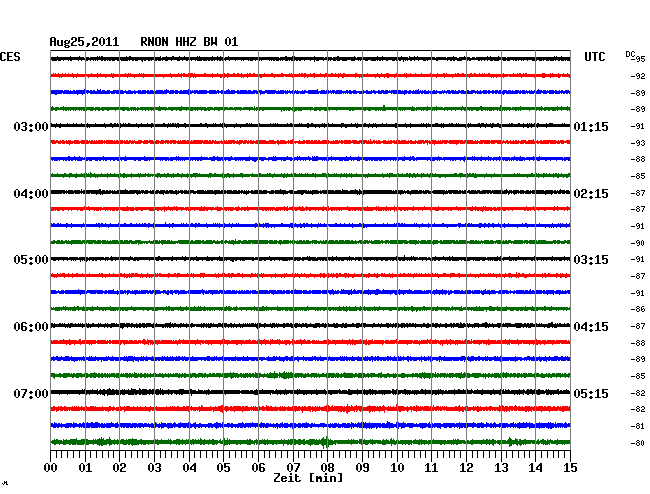Click the 05 minute axis tick label

[x=223, y=468]
